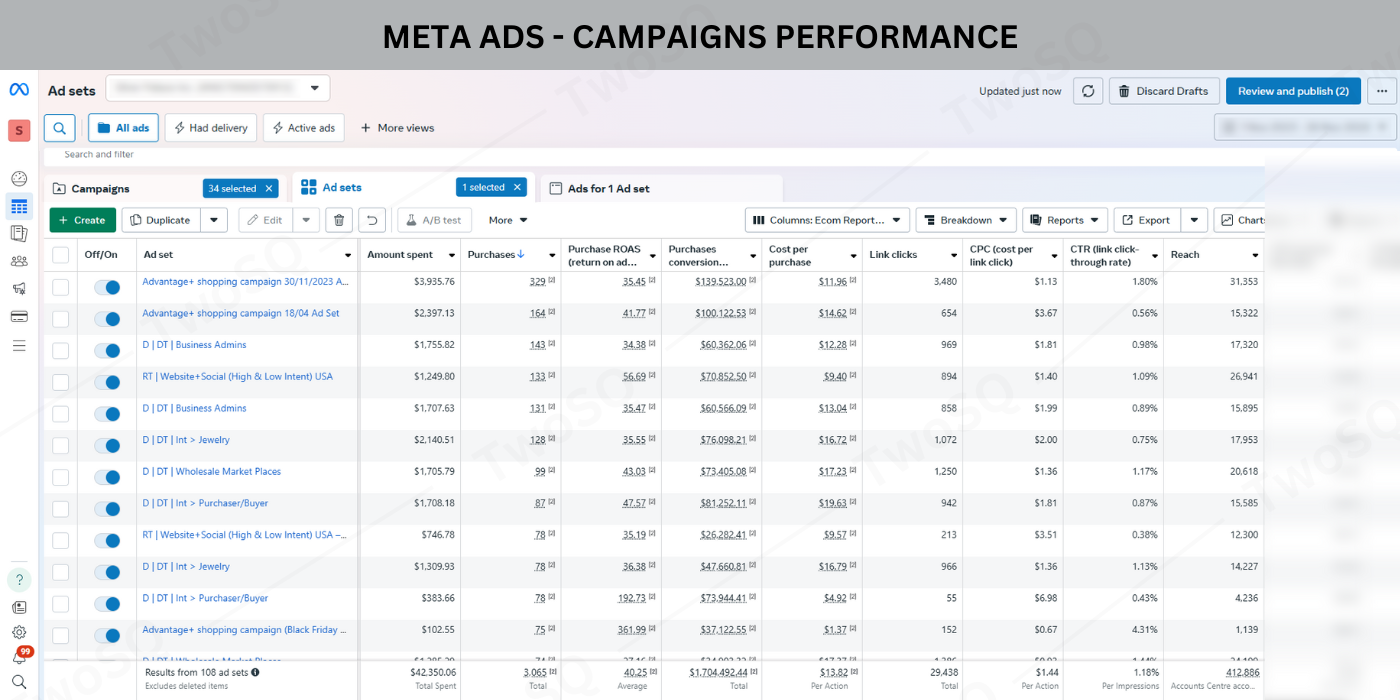Open the Ads for 1 Ad set tab

click(608, 189)
